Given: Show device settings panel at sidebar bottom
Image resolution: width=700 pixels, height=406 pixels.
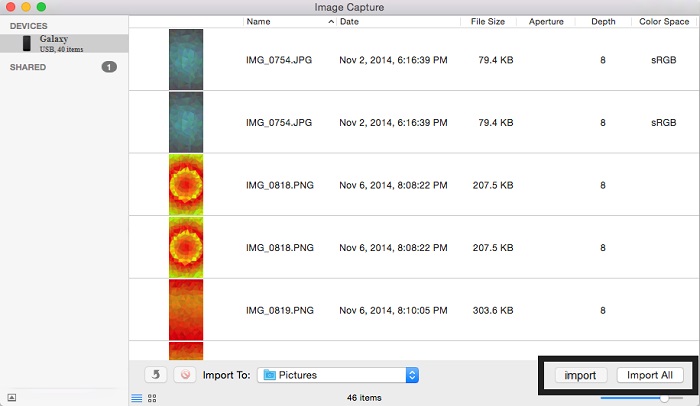Looking at the screenshot, I should [11, 398].
